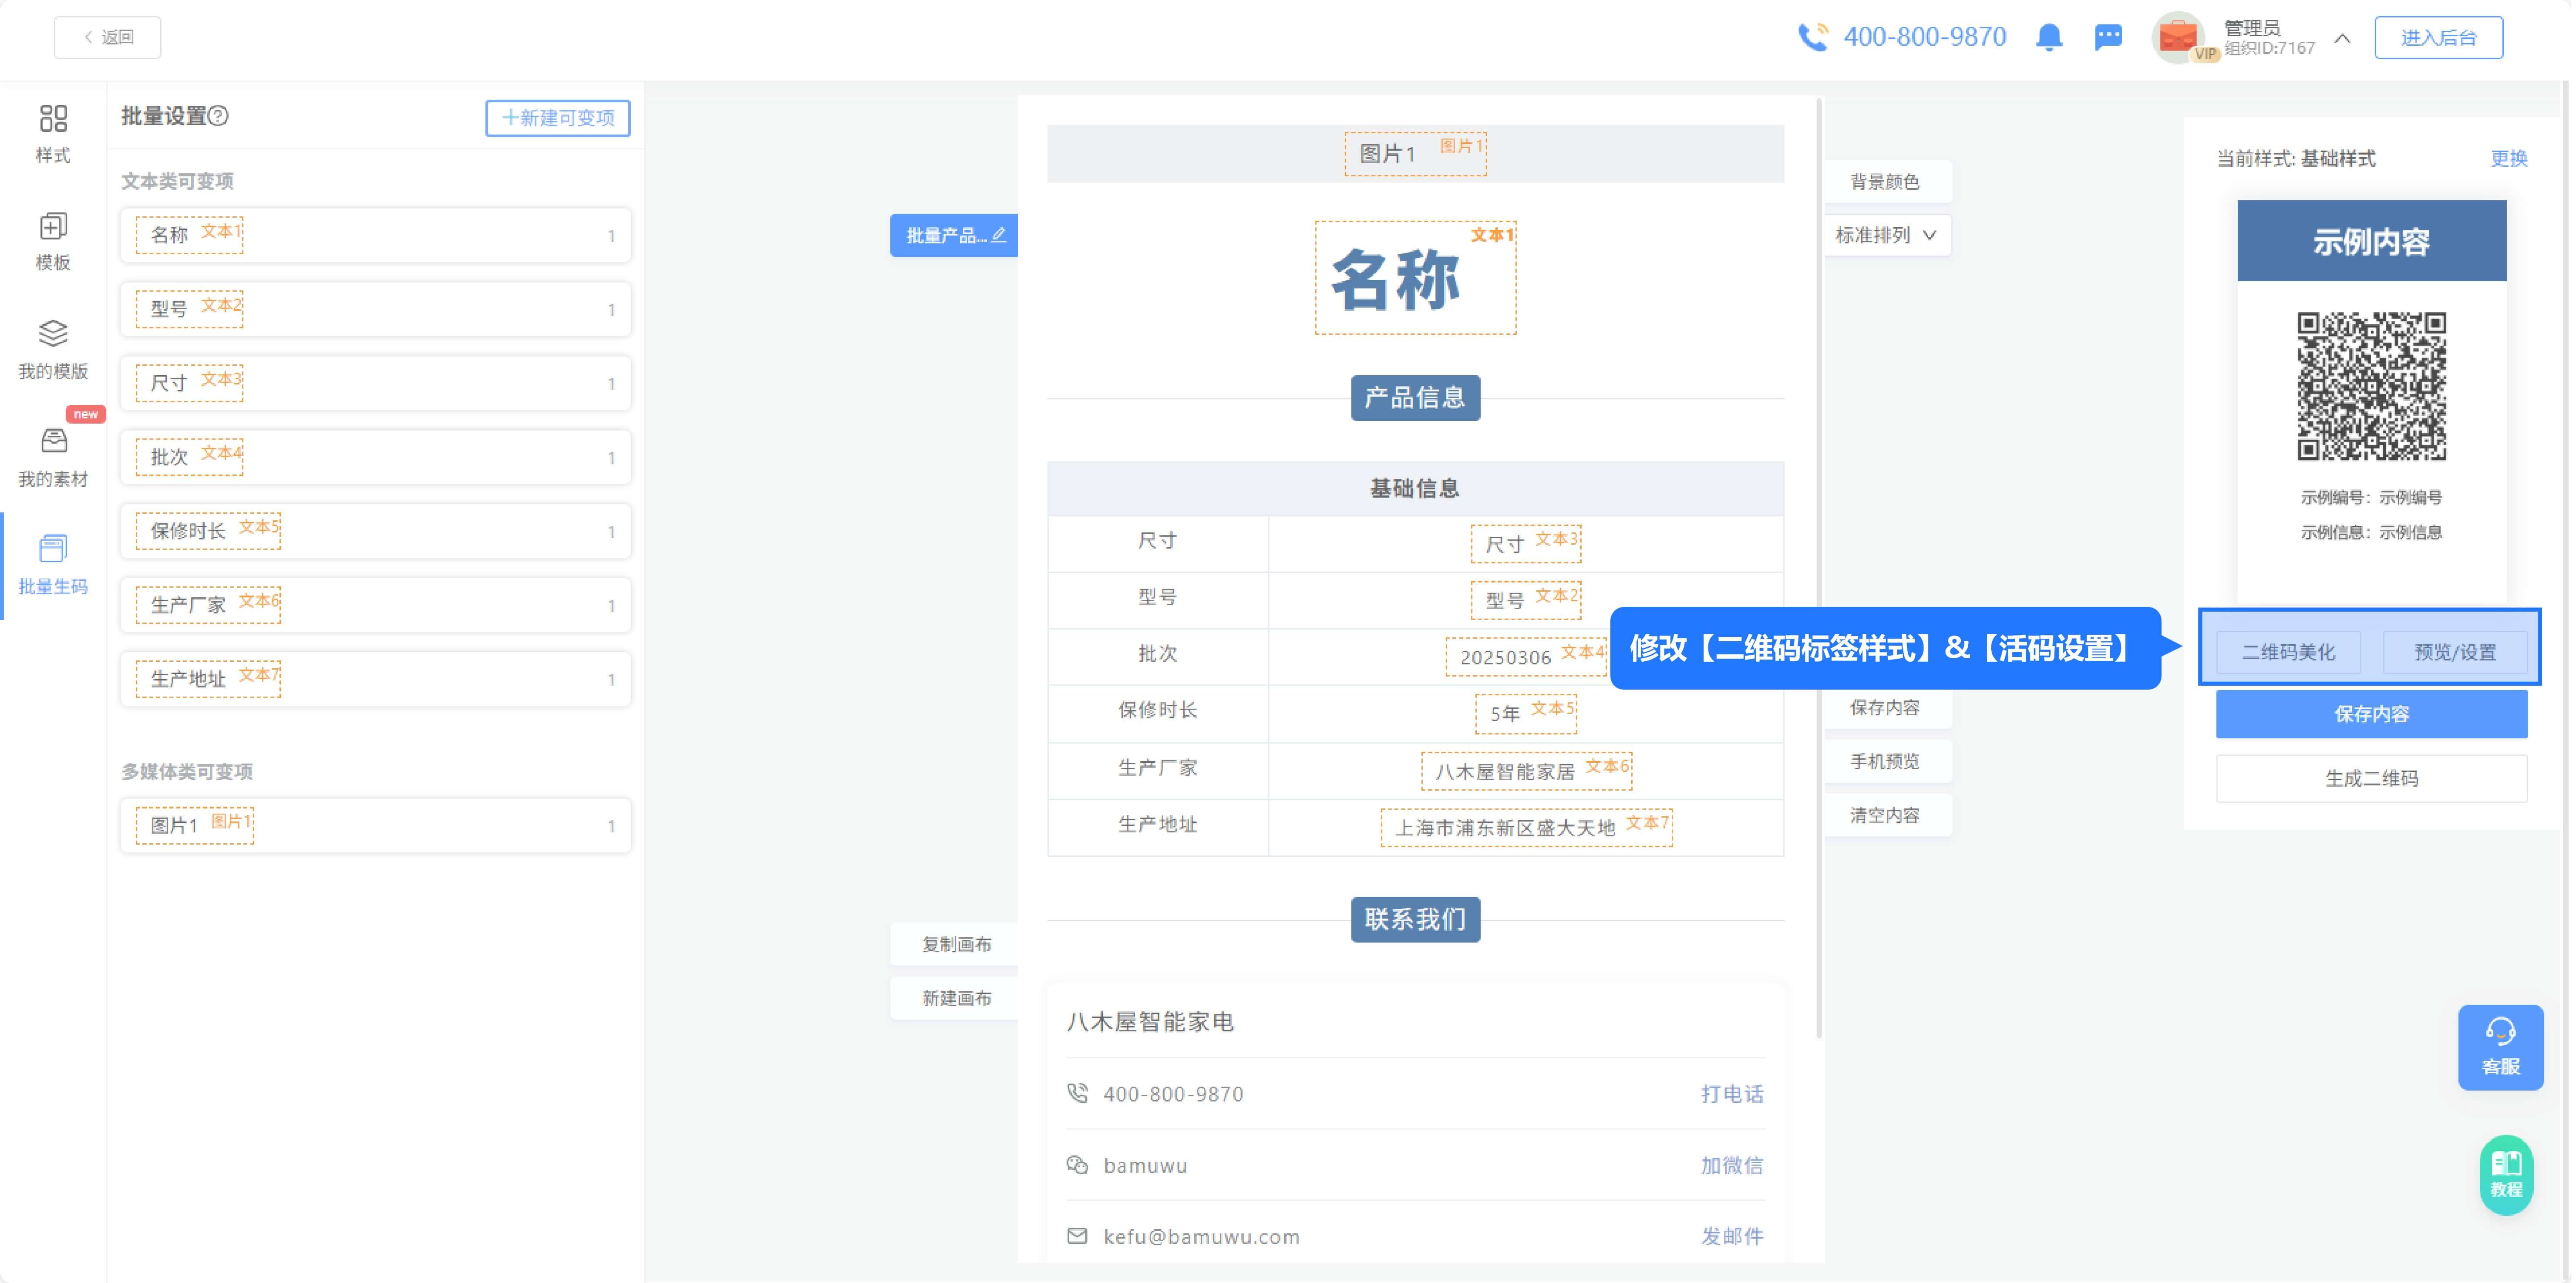Viewport: 2576px width, 1283px height.
Task: Open the chat message icon
Action: [x=2108, y=38]
